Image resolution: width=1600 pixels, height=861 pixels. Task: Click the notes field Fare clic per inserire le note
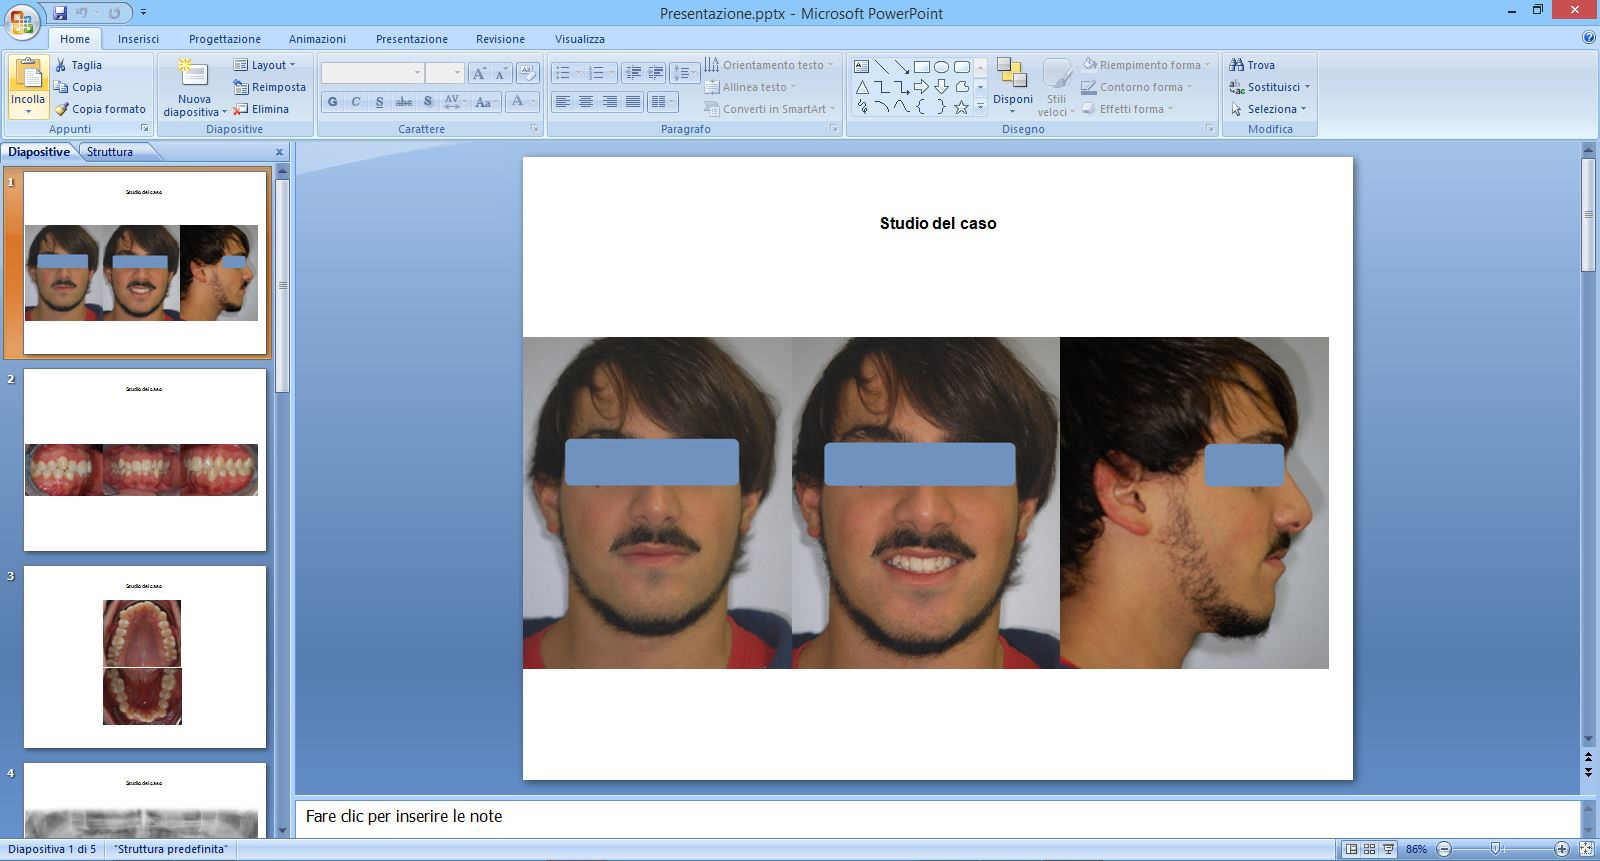coord(937,817)
